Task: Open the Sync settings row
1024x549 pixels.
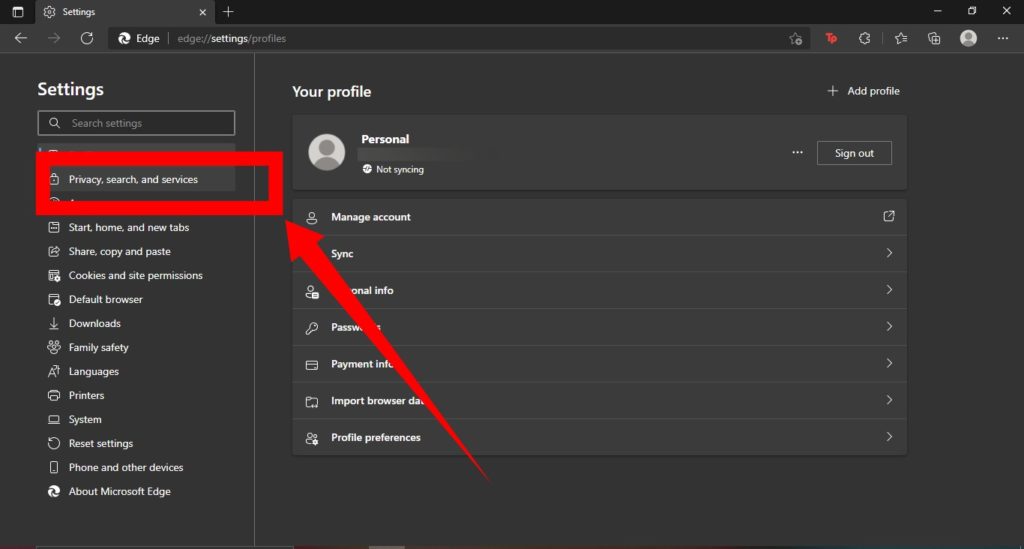Action: pos(600,253)
